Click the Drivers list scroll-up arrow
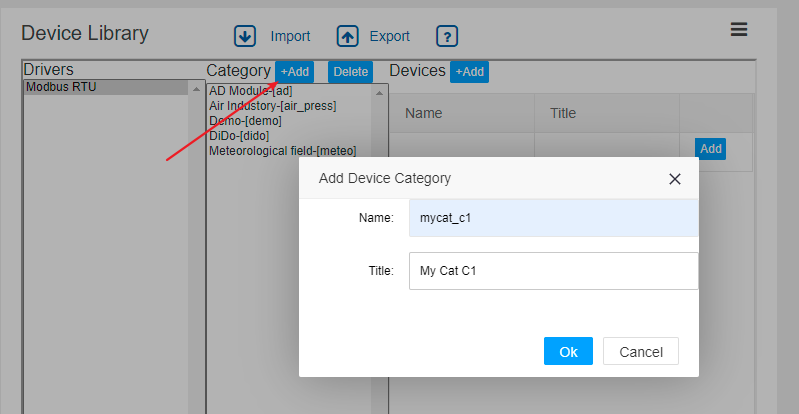 pos(196,89)
